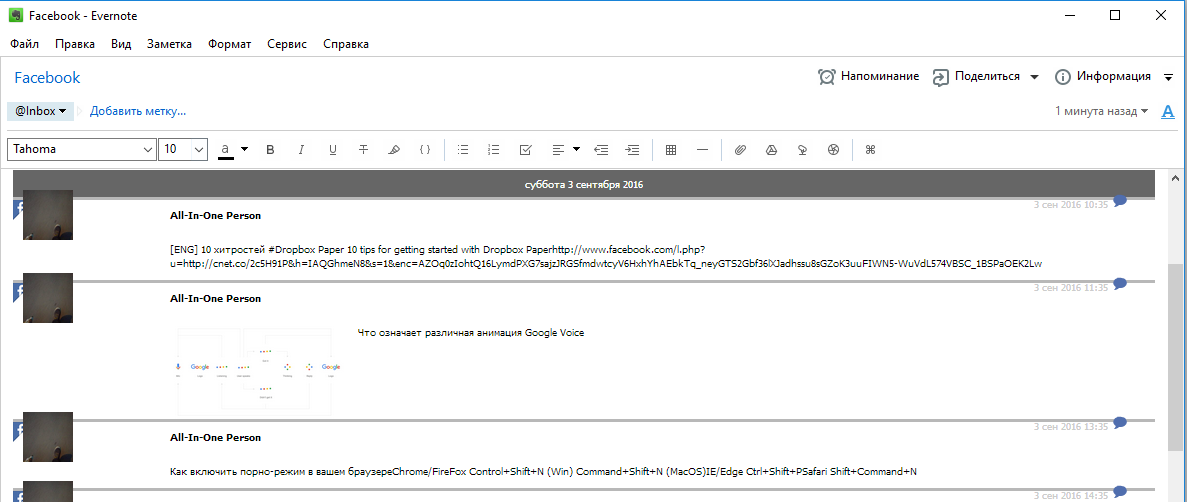Click the '3 сен 2016 10:35' timestamp
1187x502 pixels.
click(x=1070, y=204)
